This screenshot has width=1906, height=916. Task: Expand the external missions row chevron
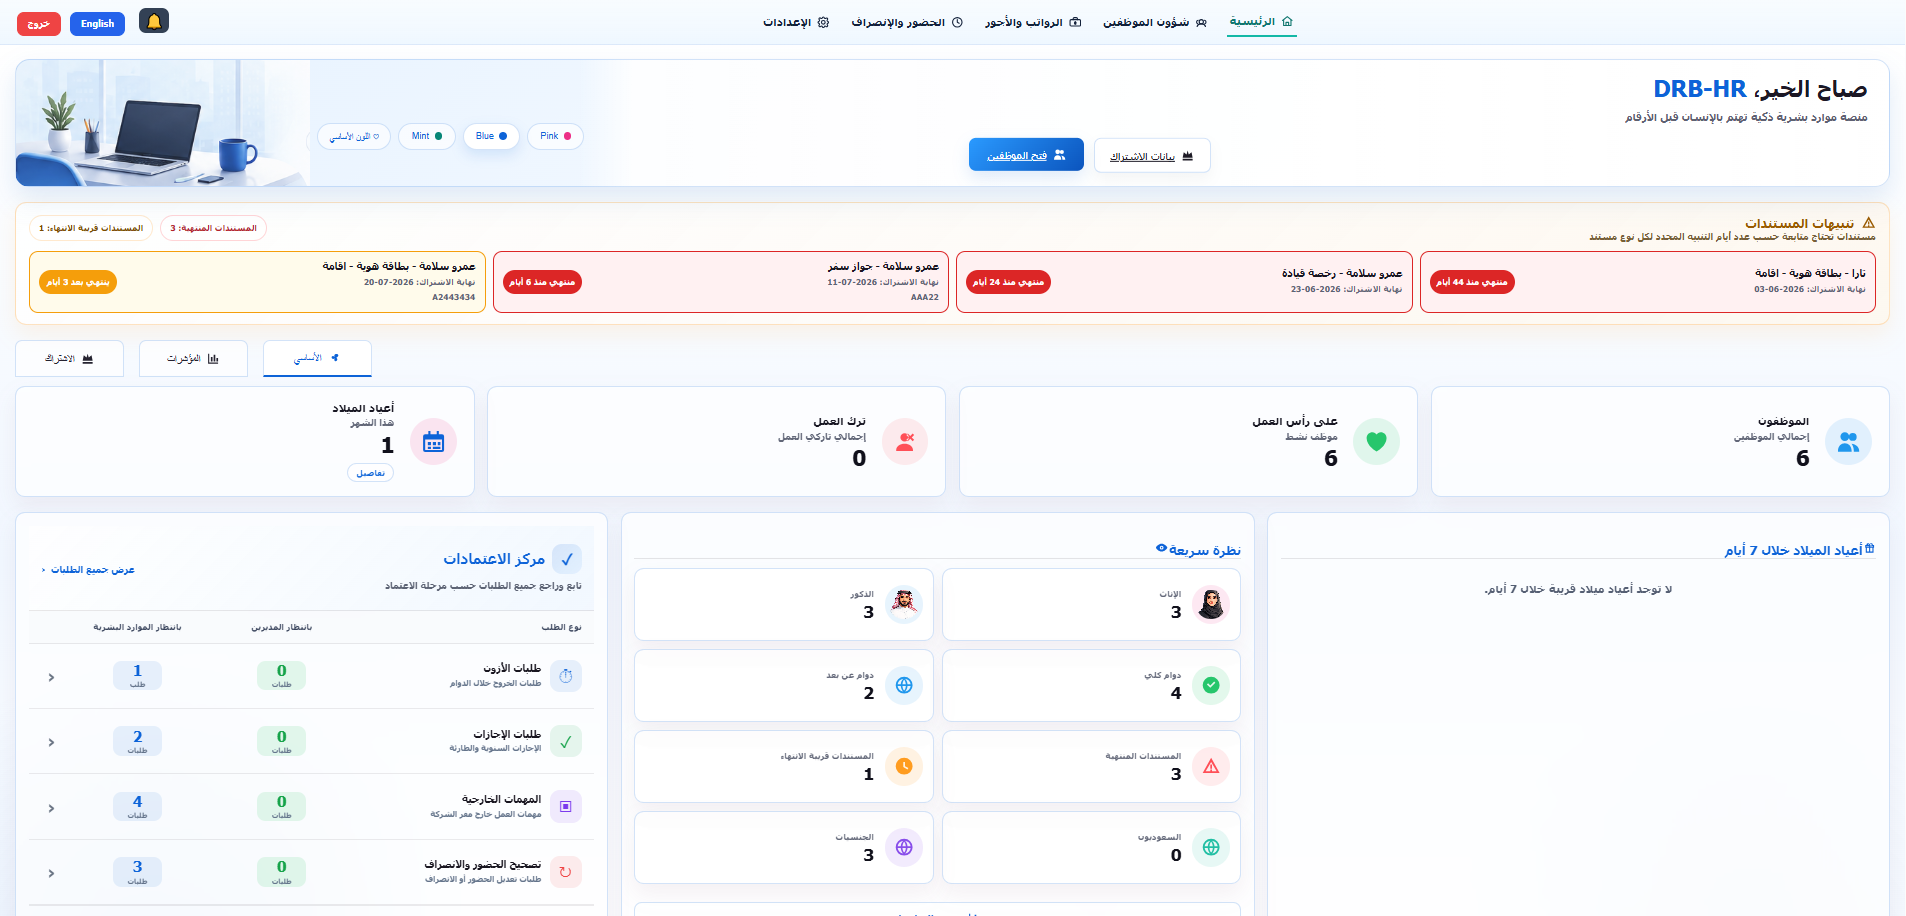tap(51, 808)
